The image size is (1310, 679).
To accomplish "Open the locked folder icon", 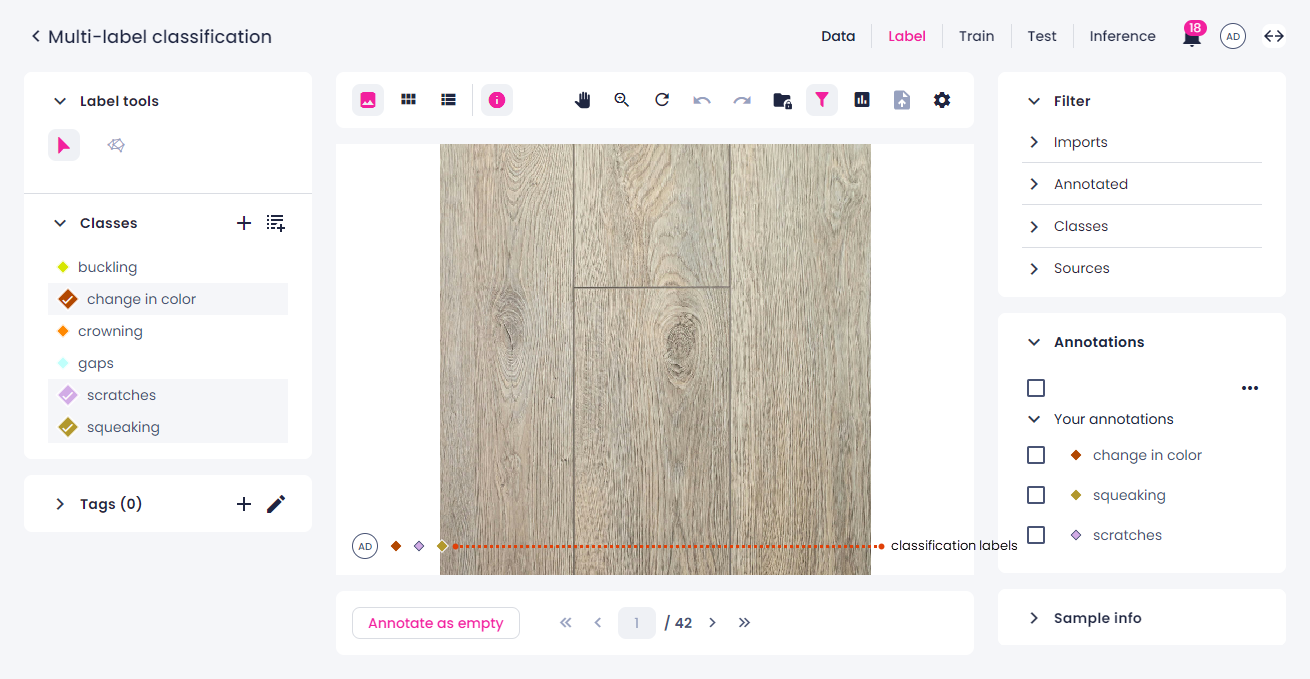I will 782,100.
